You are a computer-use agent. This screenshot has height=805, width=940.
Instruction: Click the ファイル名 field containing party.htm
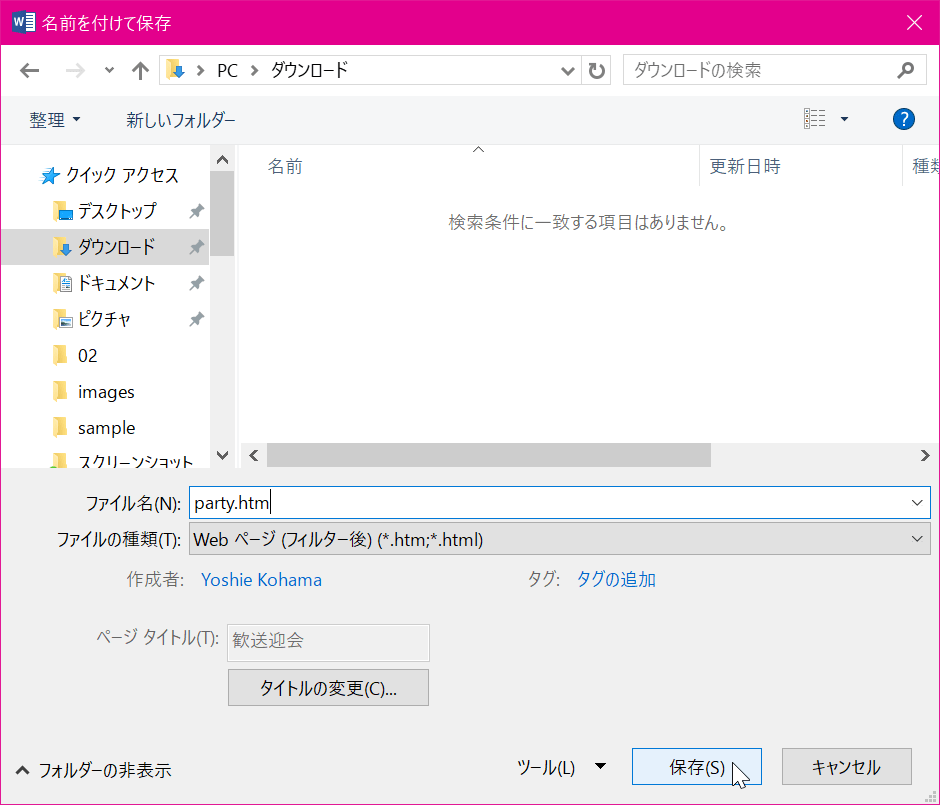(560, 502)
